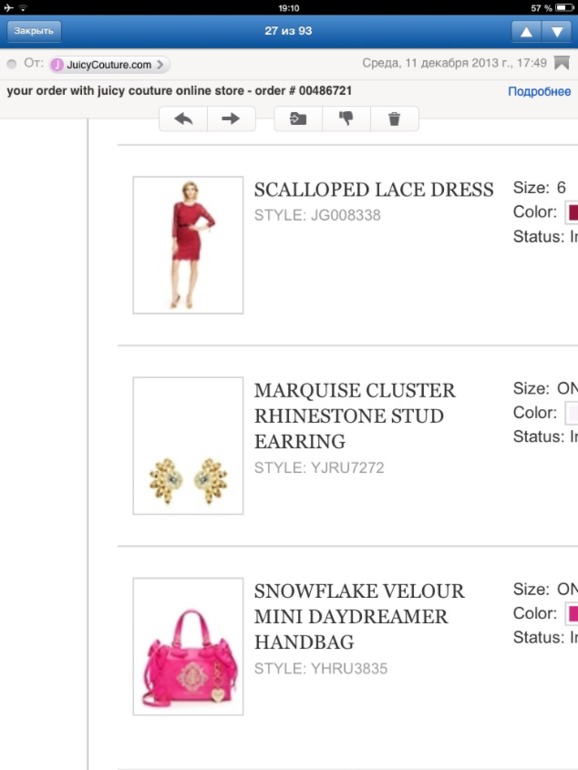Select STYLE: JG008338 text

tap(317, 216)
